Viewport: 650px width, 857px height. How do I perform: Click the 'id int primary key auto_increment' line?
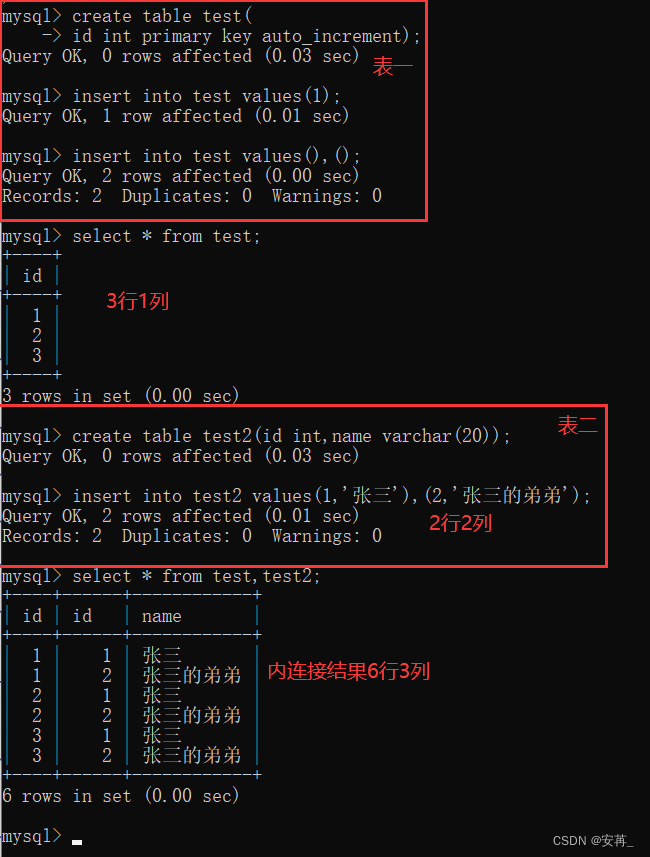[x=231, y=37]
